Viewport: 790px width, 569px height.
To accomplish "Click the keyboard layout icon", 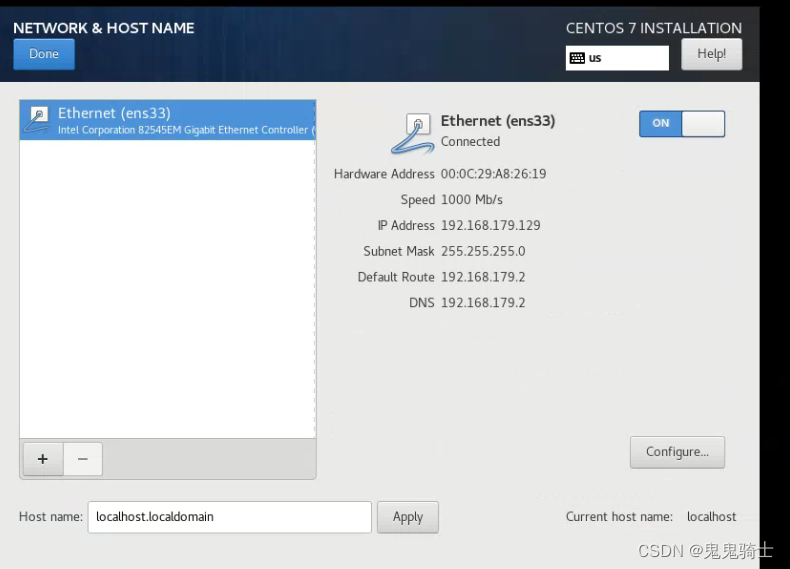I will [577, 58].
